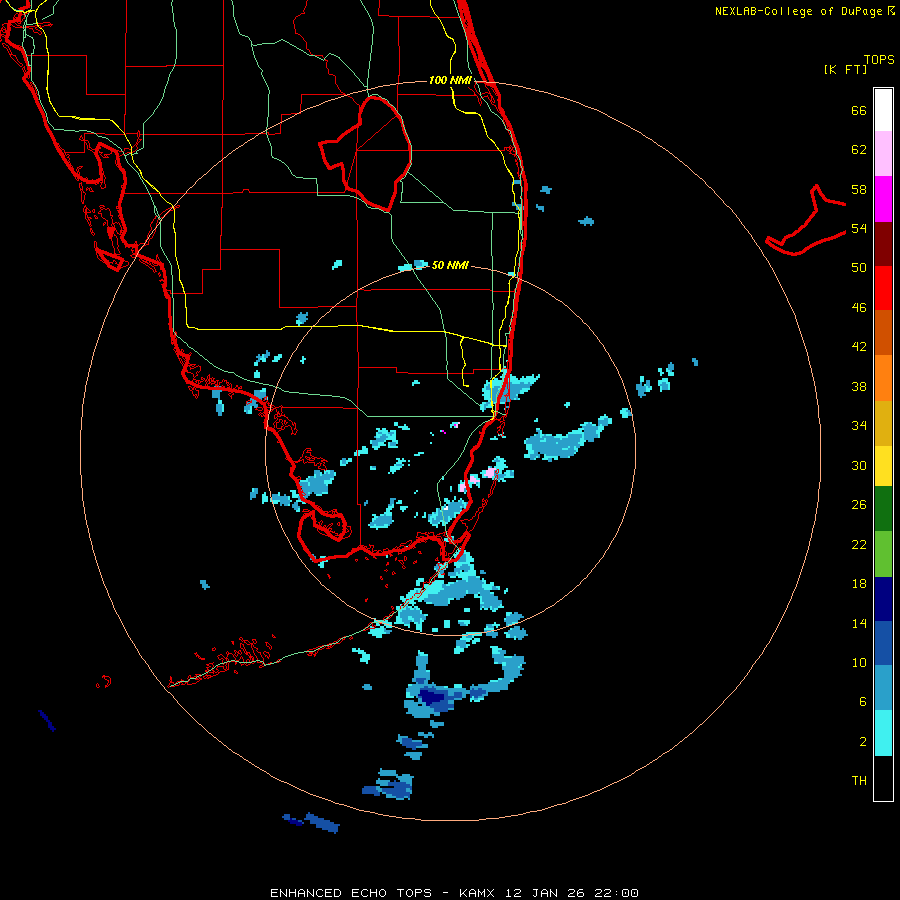
Task: Click the 14 legend value
Action: (859, 624)
